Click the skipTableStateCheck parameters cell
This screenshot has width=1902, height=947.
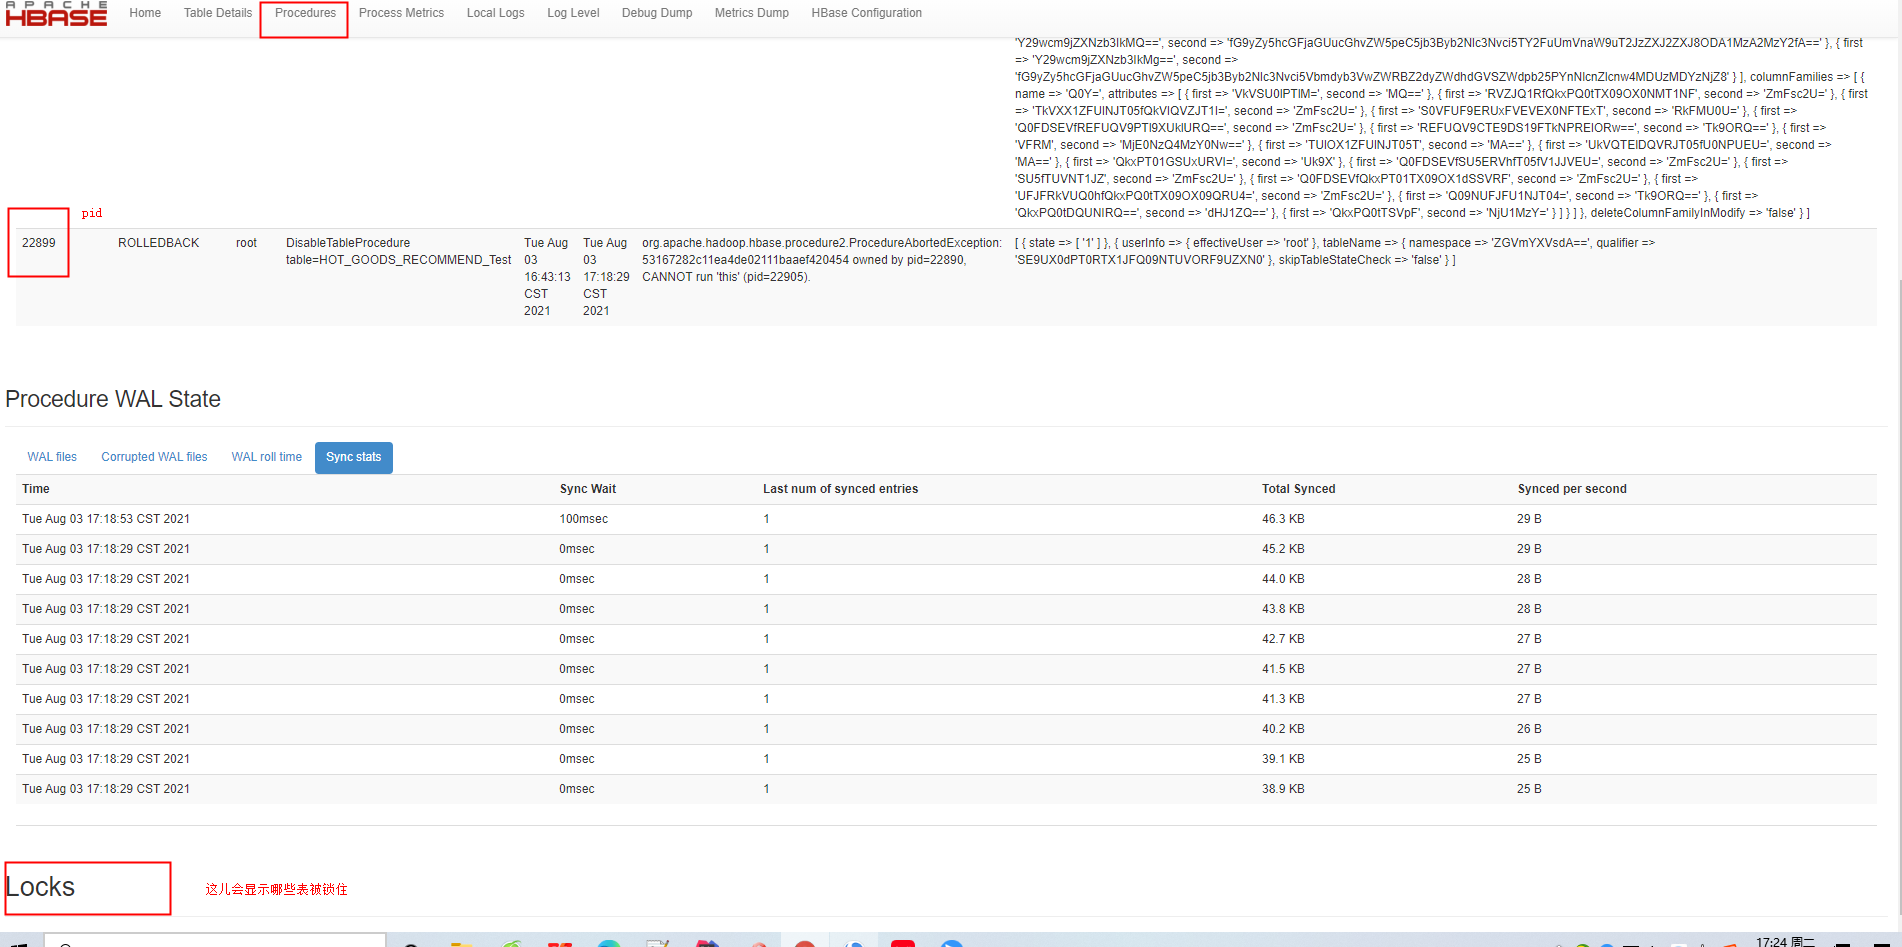pyautogui.click(x=1335, y=251)
